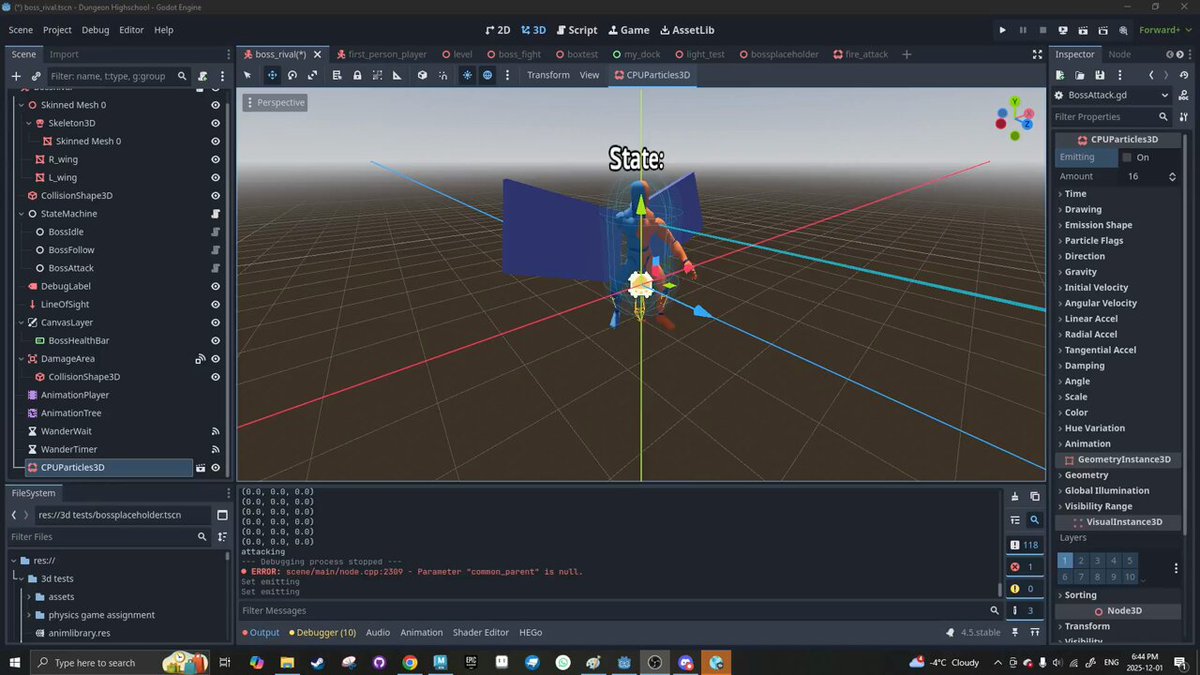Clear output with the broom icon
Viewport: 1200px width, 675px height.
(x=1015, y=496)
